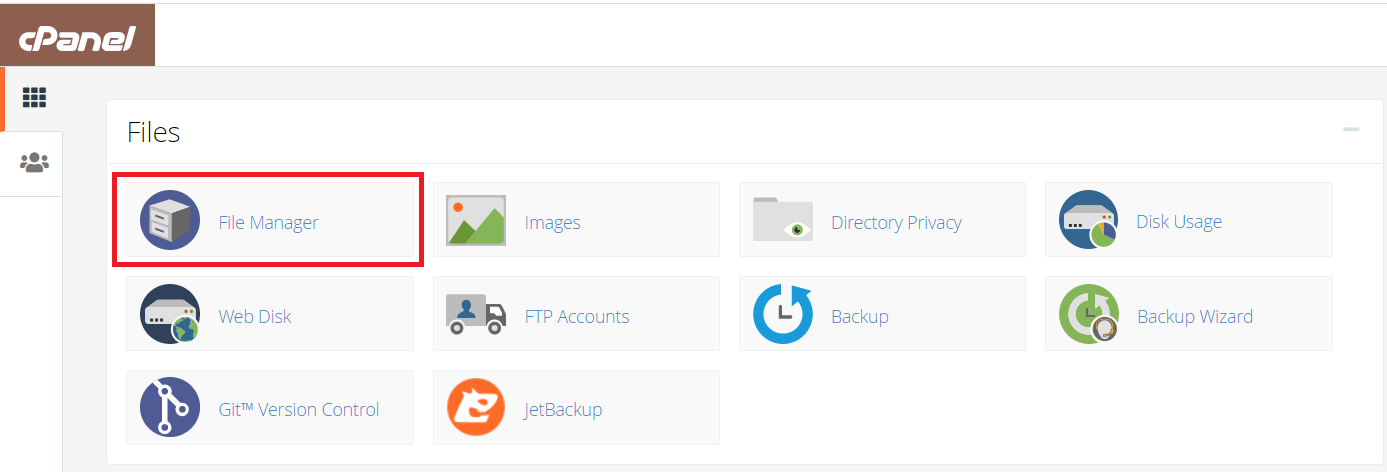Open the User Manager sidebar tab

34,162
